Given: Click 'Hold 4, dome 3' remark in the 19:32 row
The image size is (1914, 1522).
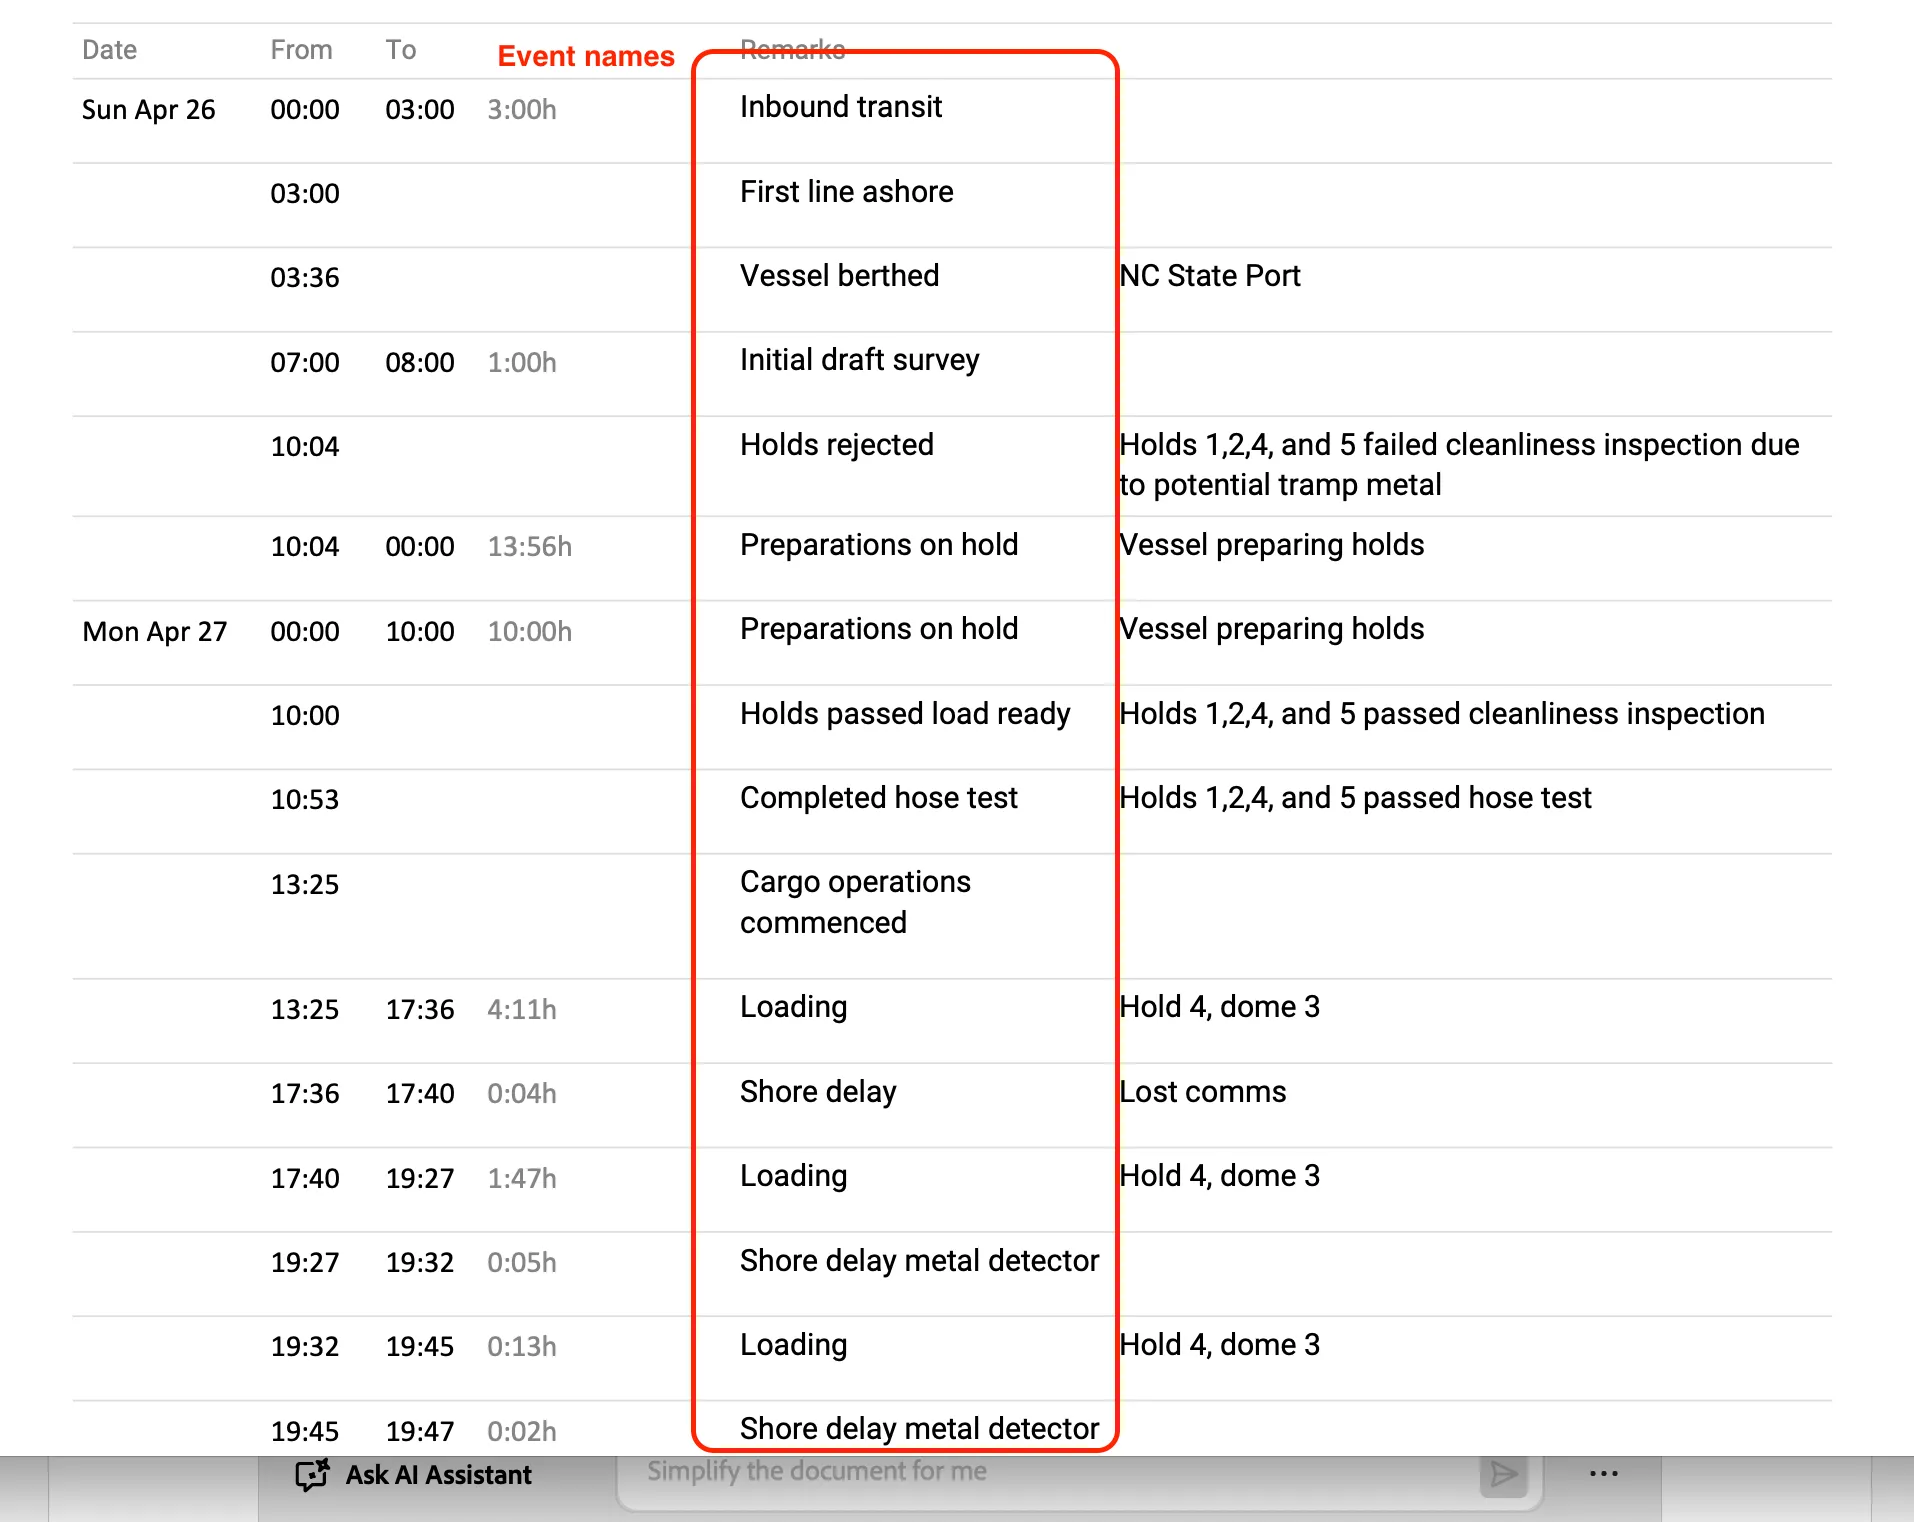Looking at the screenshot, I should [x=1220, y=1345].
